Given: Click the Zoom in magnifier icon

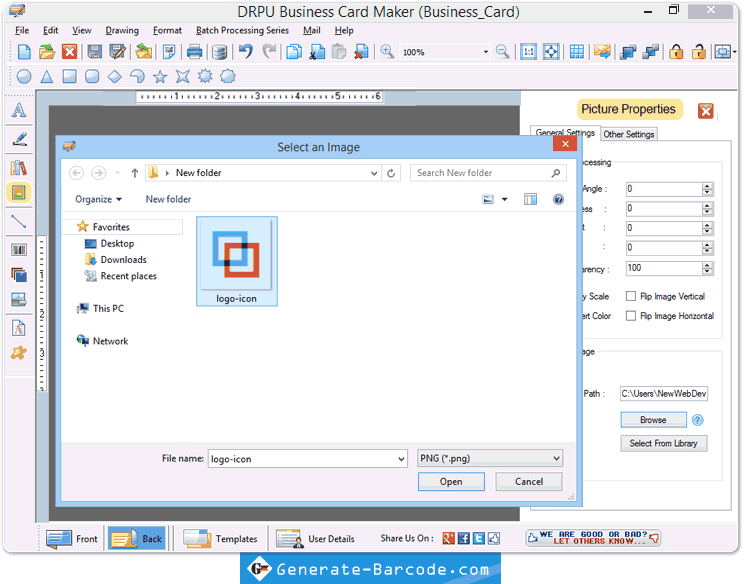Looking at the screenshot, I should 387,52.
